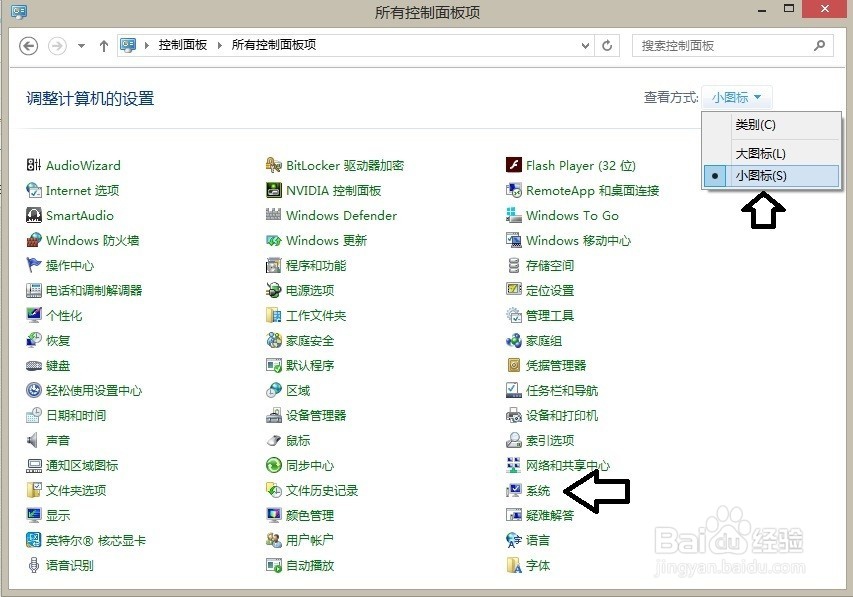Click the Windows 防火墙 brick wall icon
This screenshot has height=597, width=853.
click(x=34, y=240)
